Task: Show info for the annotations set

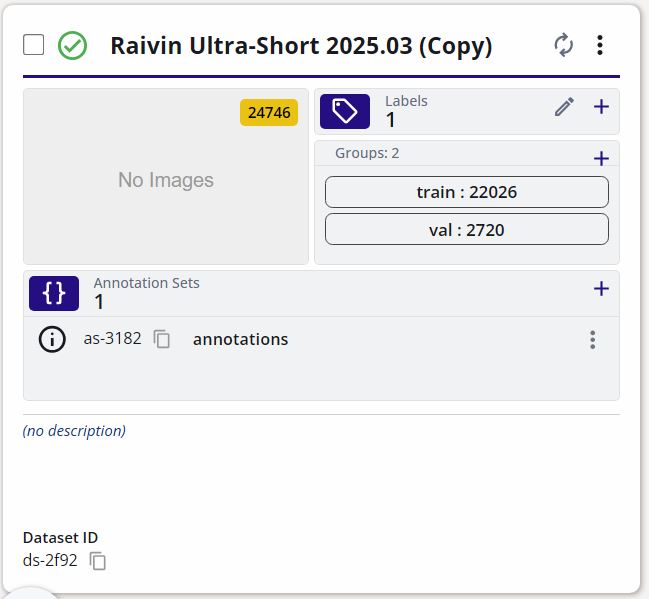Action: coord(52,340)
